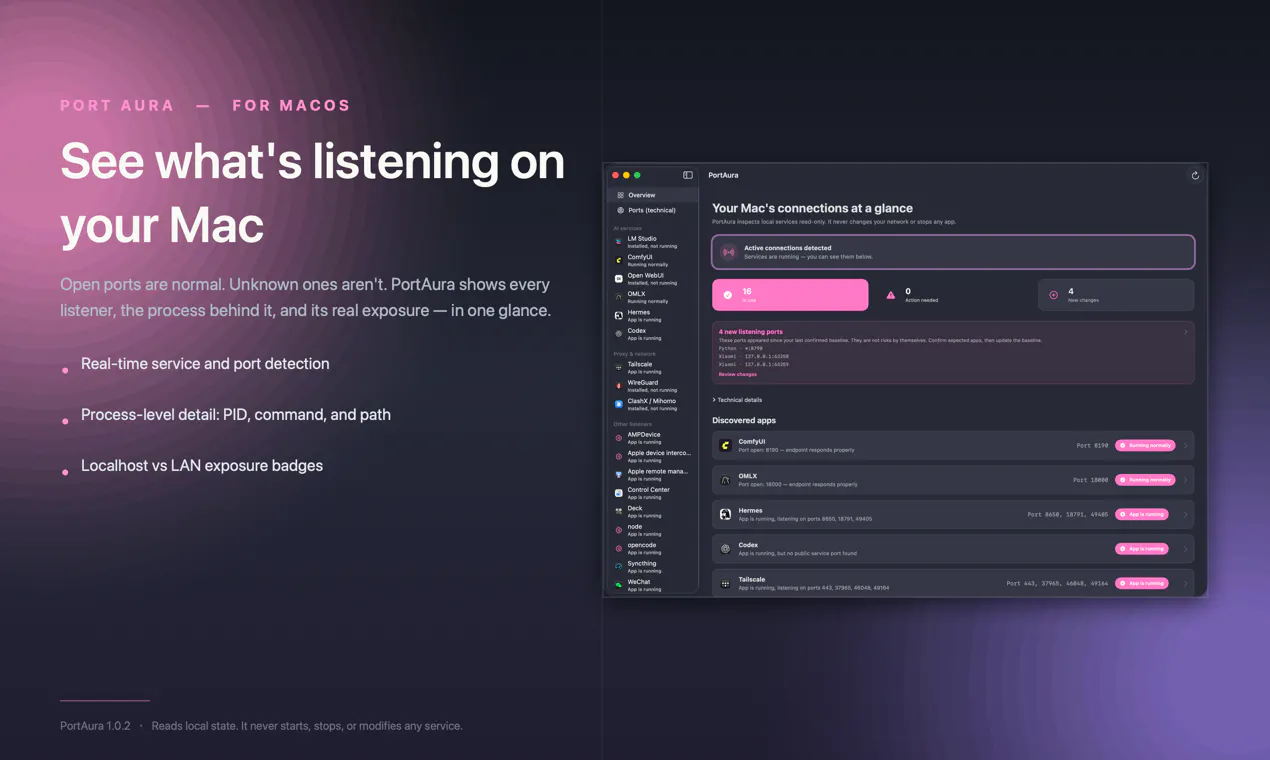Viewport: 1270px width, 760px height.
Task: Select ClashX / Mihomo in the sidebar
Action: coord(653,404)
